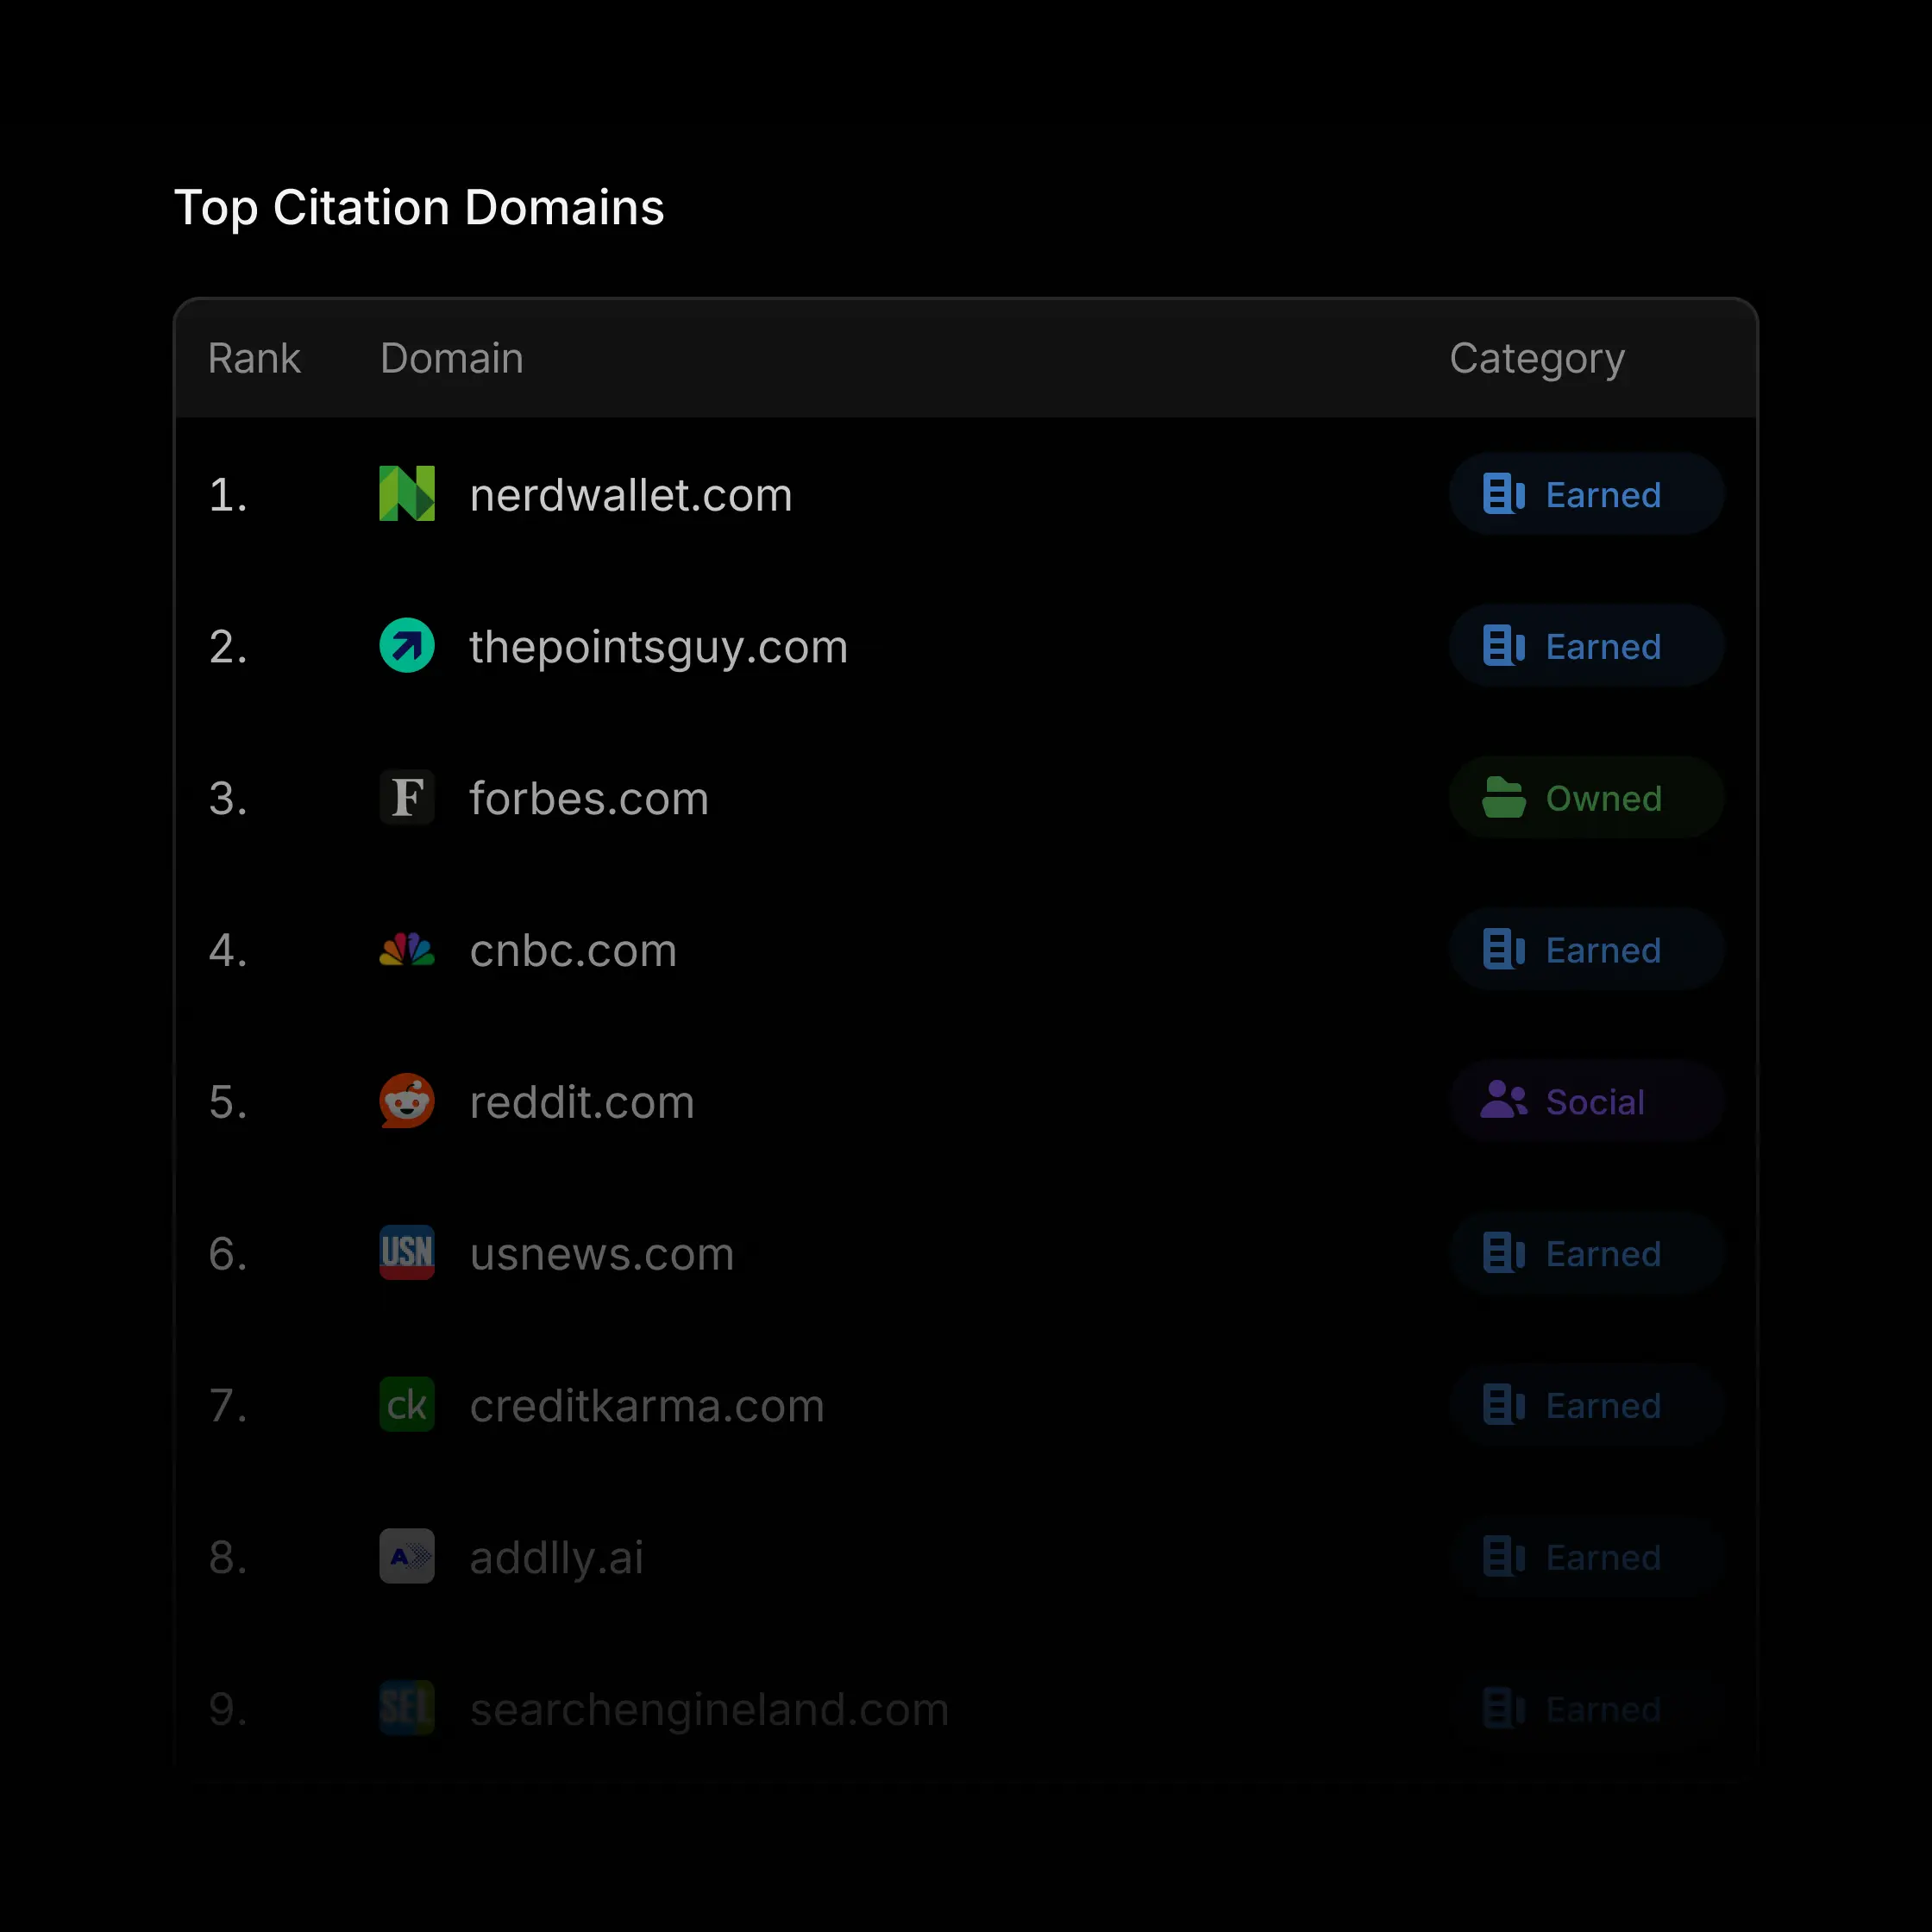Screen dimensions: 1932x1932
Task: Open the Category column header
Action: (1537, 357)
